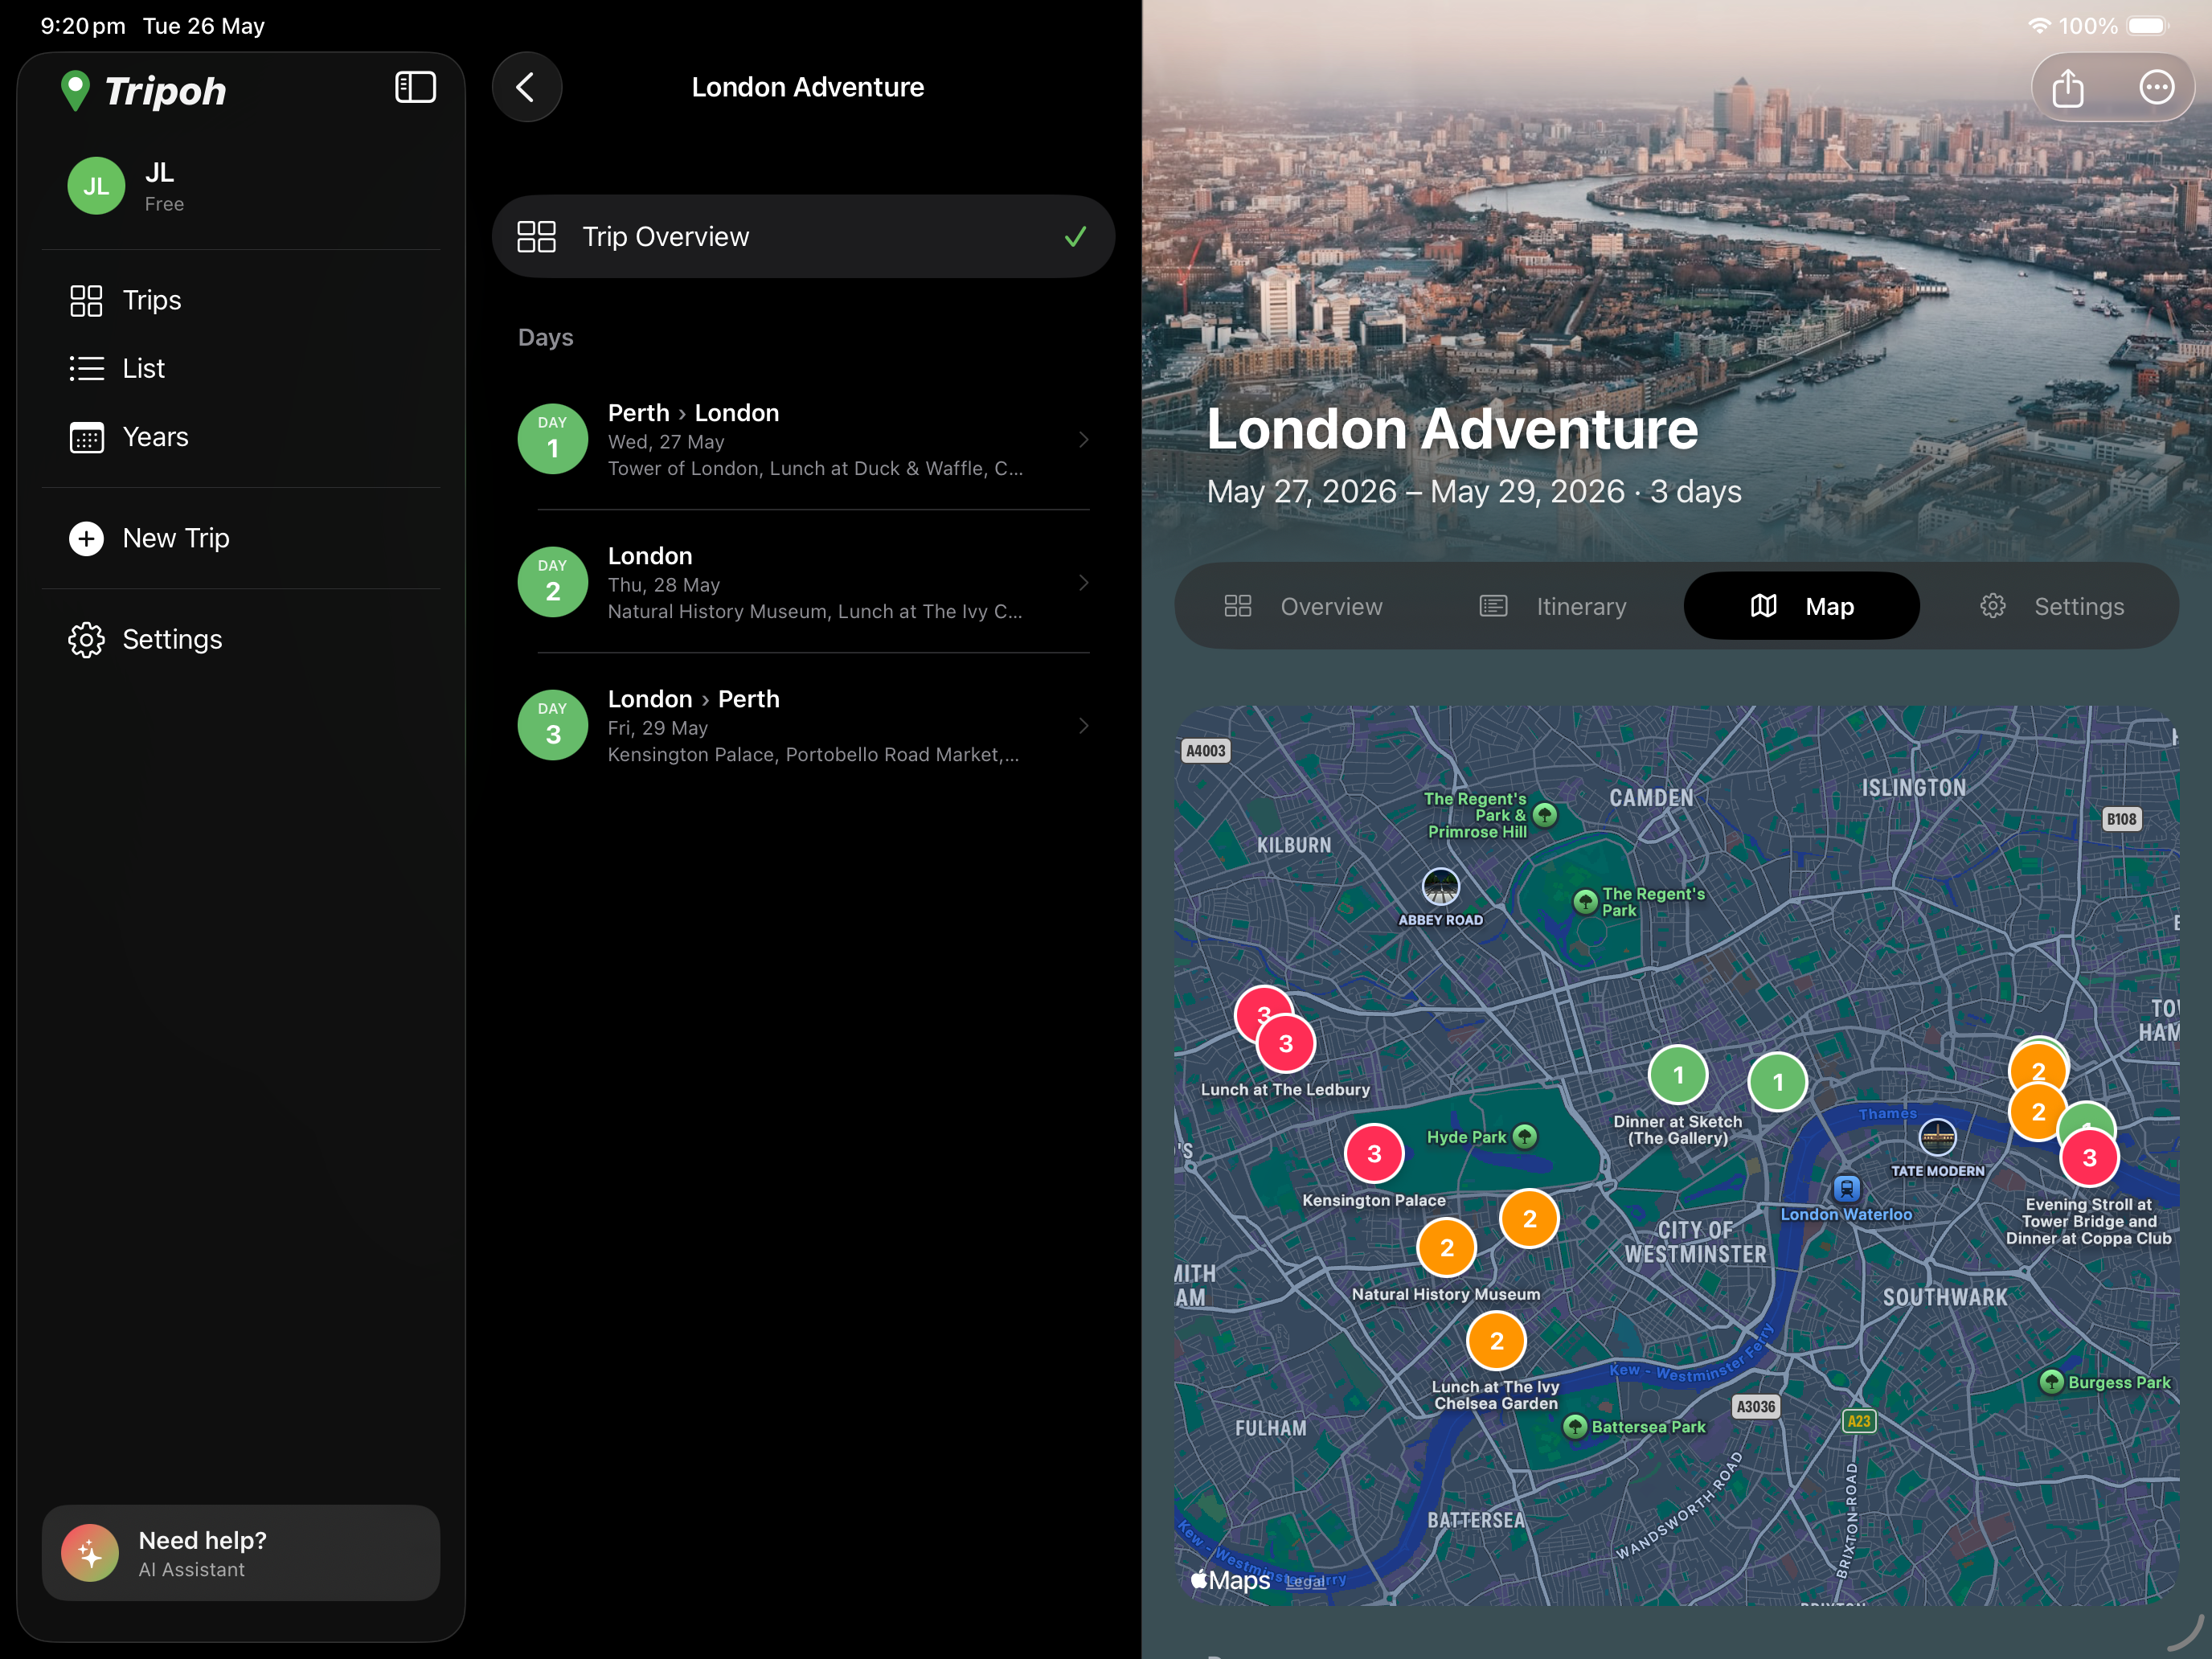2212x1659 pixels.
Task: Click the Tripoh location pin logo
Action: click(x=75, y=91)
